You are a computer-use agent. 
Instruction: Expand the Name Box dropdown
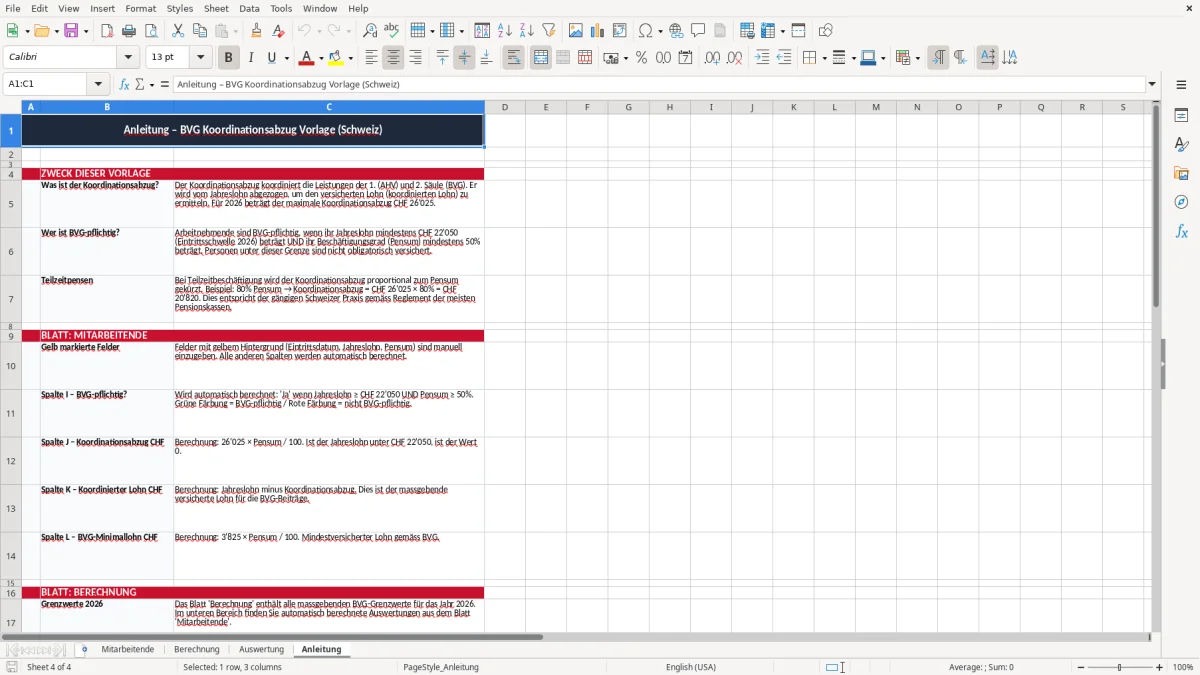[98, 84]
